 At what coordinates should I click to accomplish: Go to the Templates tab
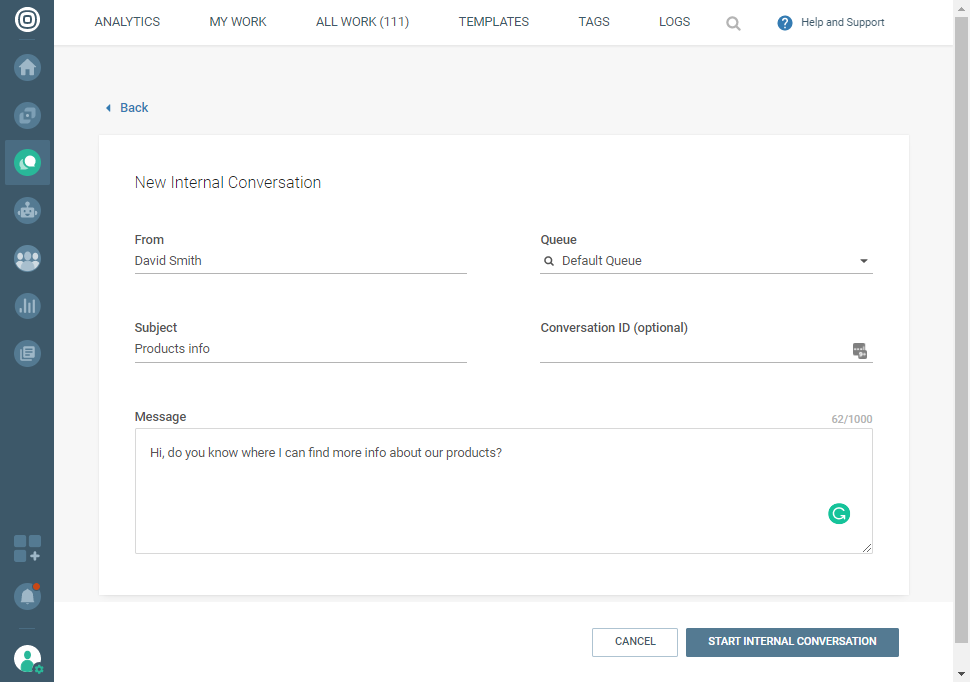(x=494, y=22)
